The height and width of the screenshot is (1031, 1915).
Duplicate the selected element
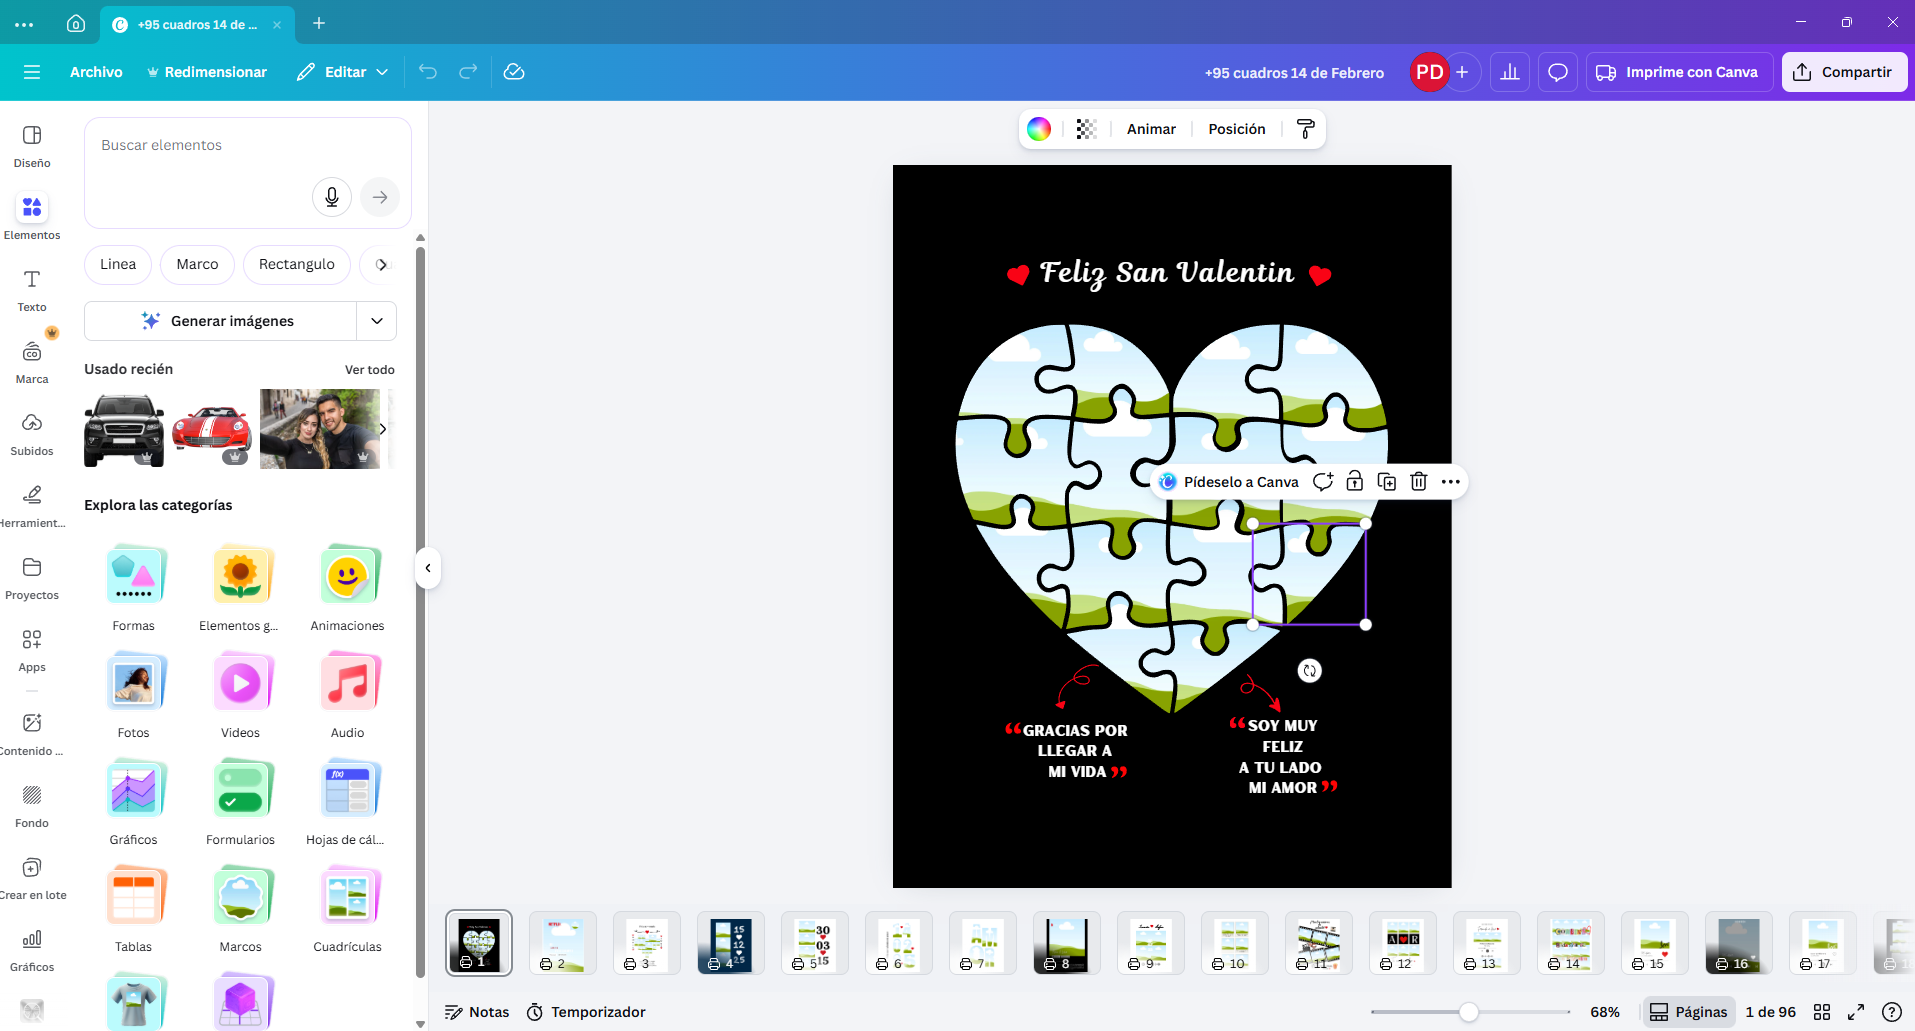tap(1387, 481)
